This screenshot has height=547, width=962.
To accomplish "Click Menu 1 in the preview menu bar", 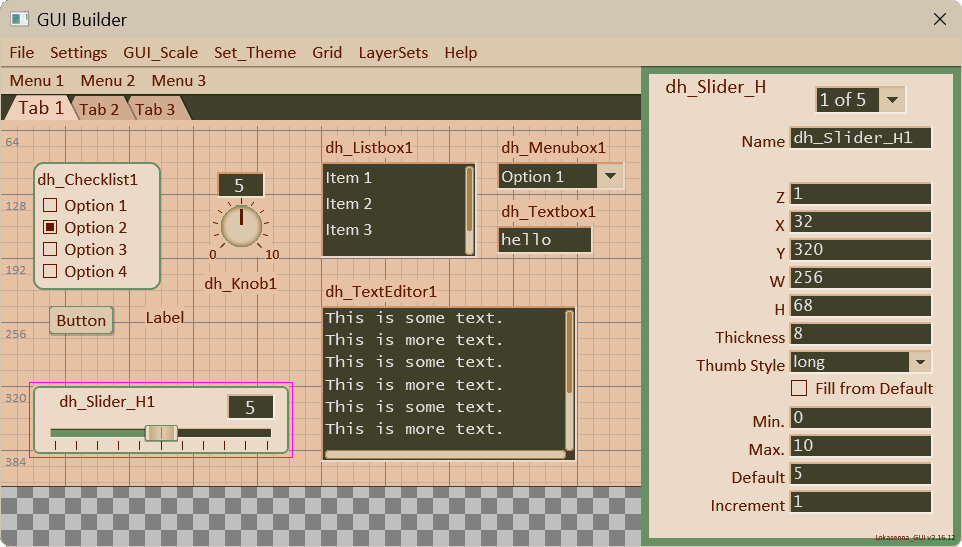I will (37, 81).
